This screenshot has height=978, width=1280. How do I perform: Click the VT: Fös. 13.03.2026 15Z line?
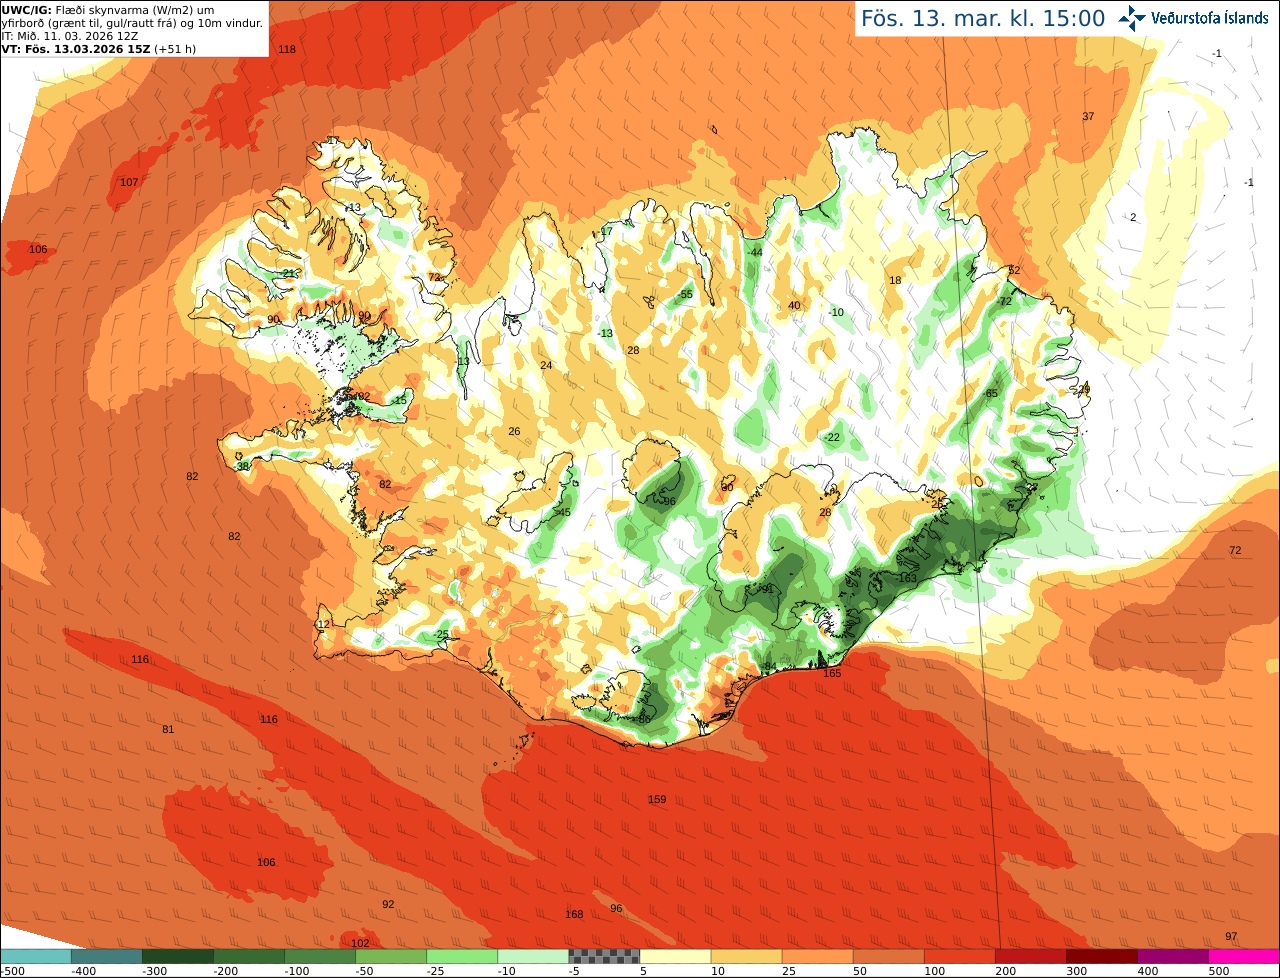pyautogui.click(x=97, y=48)
